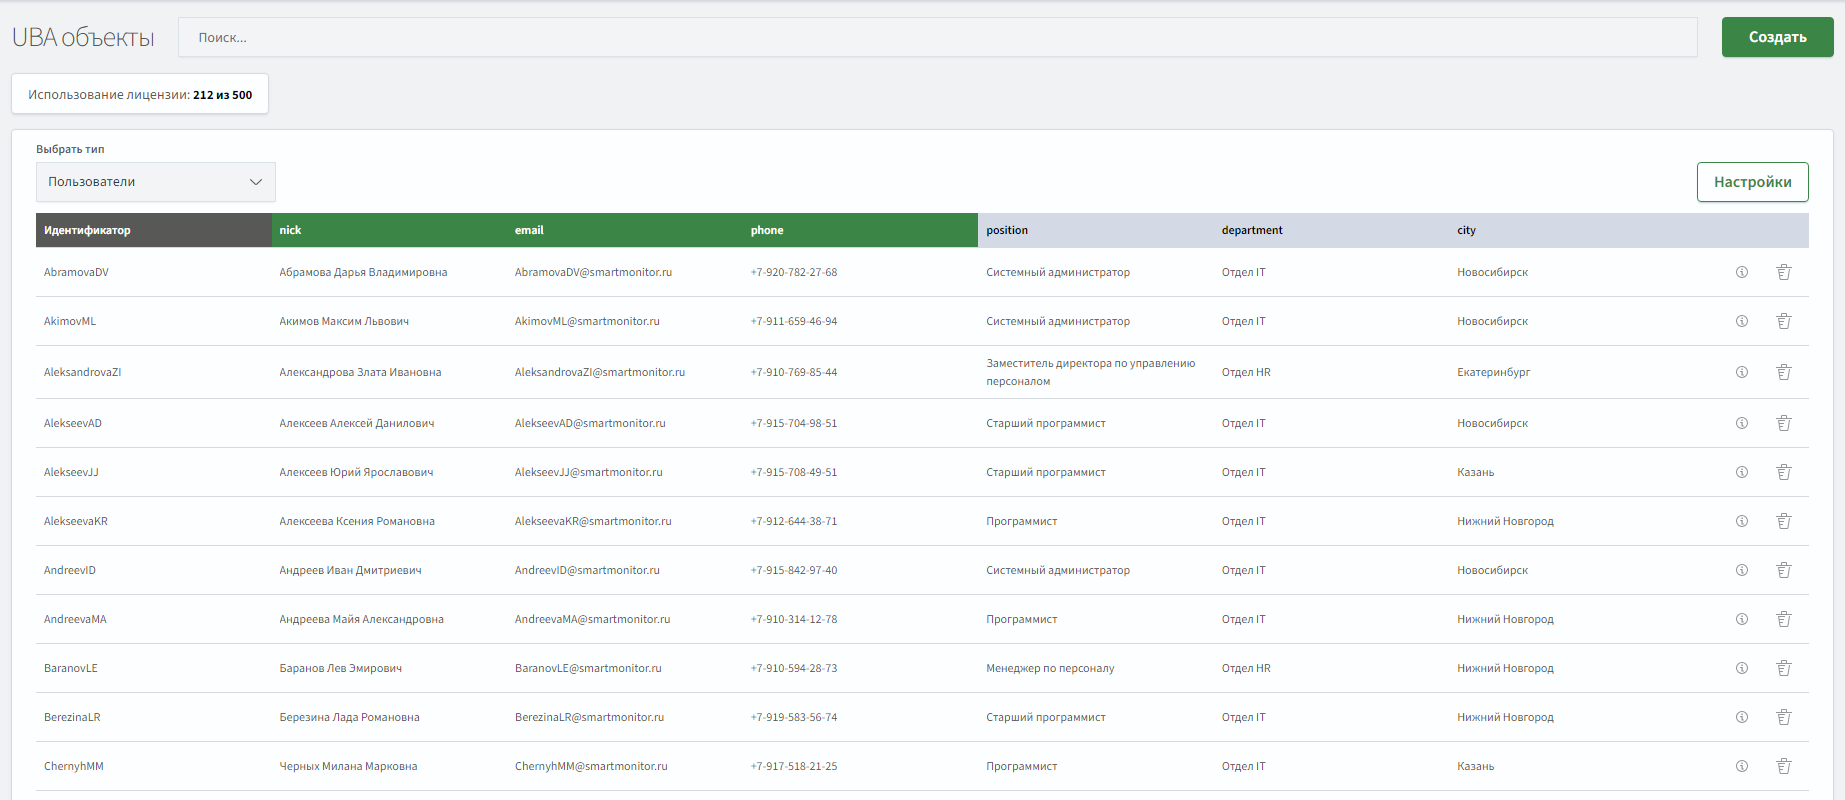Open info for BaranovLE row

[1742, 668]
